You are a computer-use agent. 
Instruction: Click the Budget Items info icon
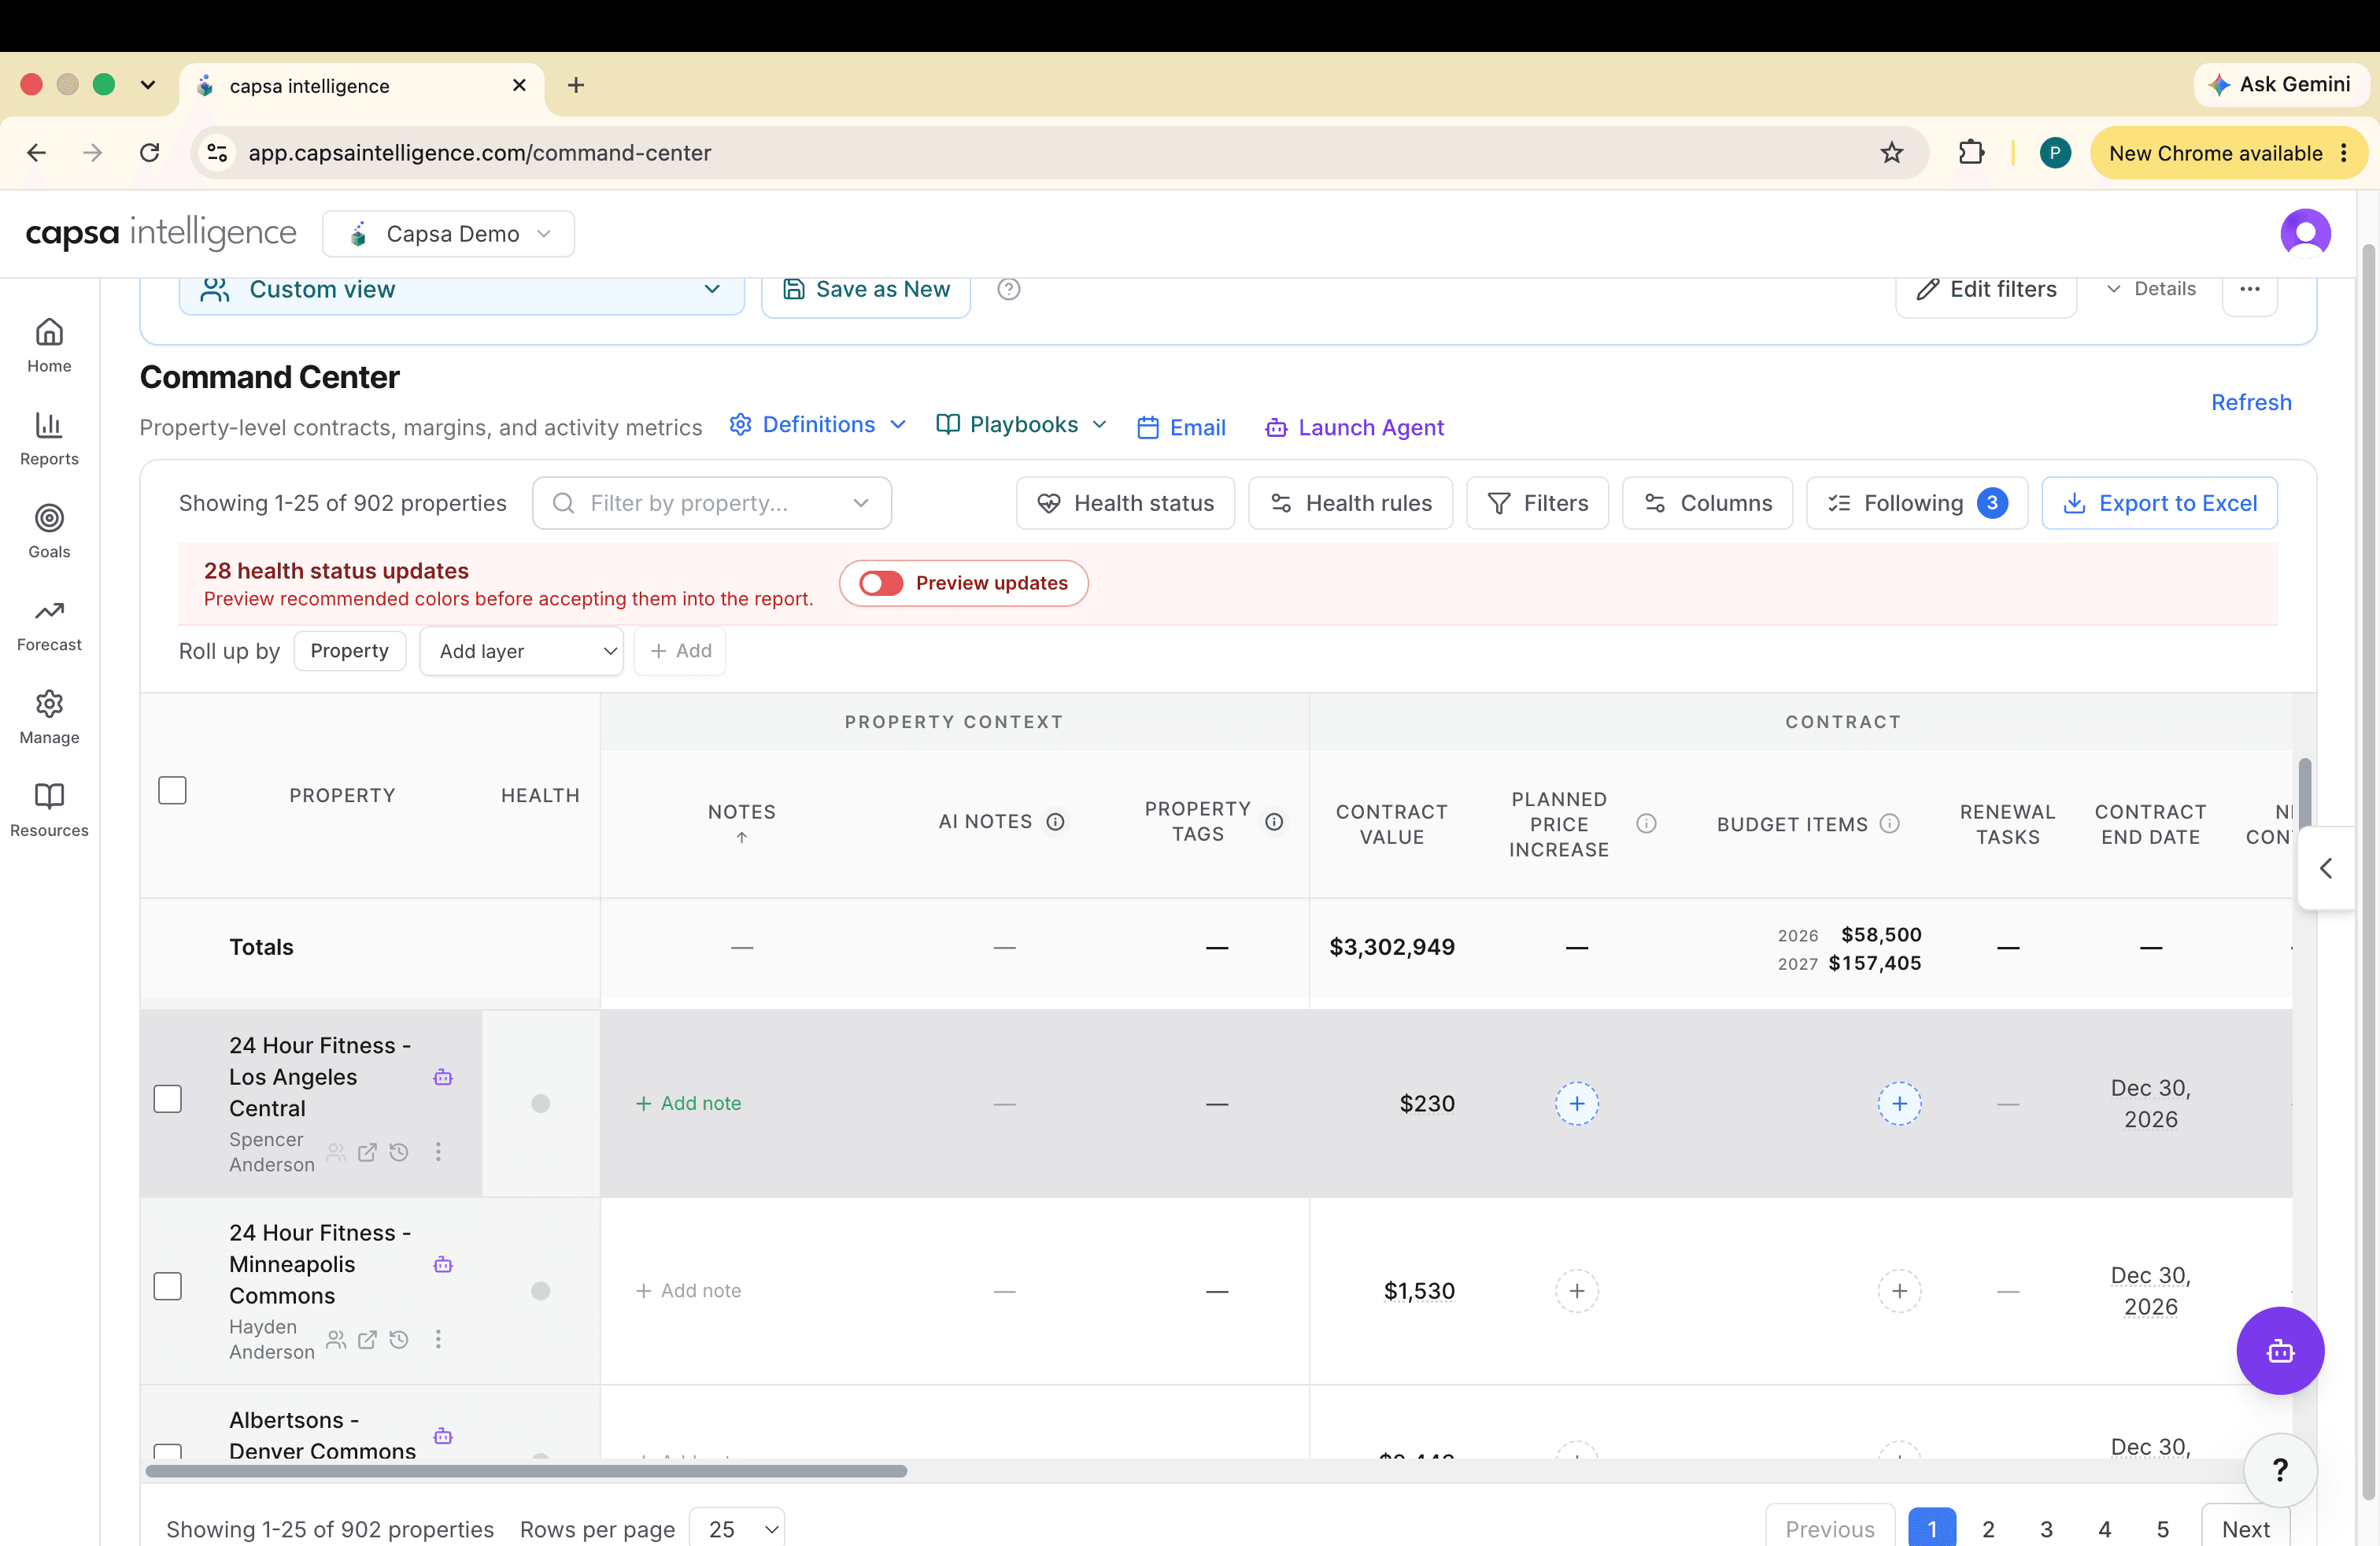[1889, 823]
